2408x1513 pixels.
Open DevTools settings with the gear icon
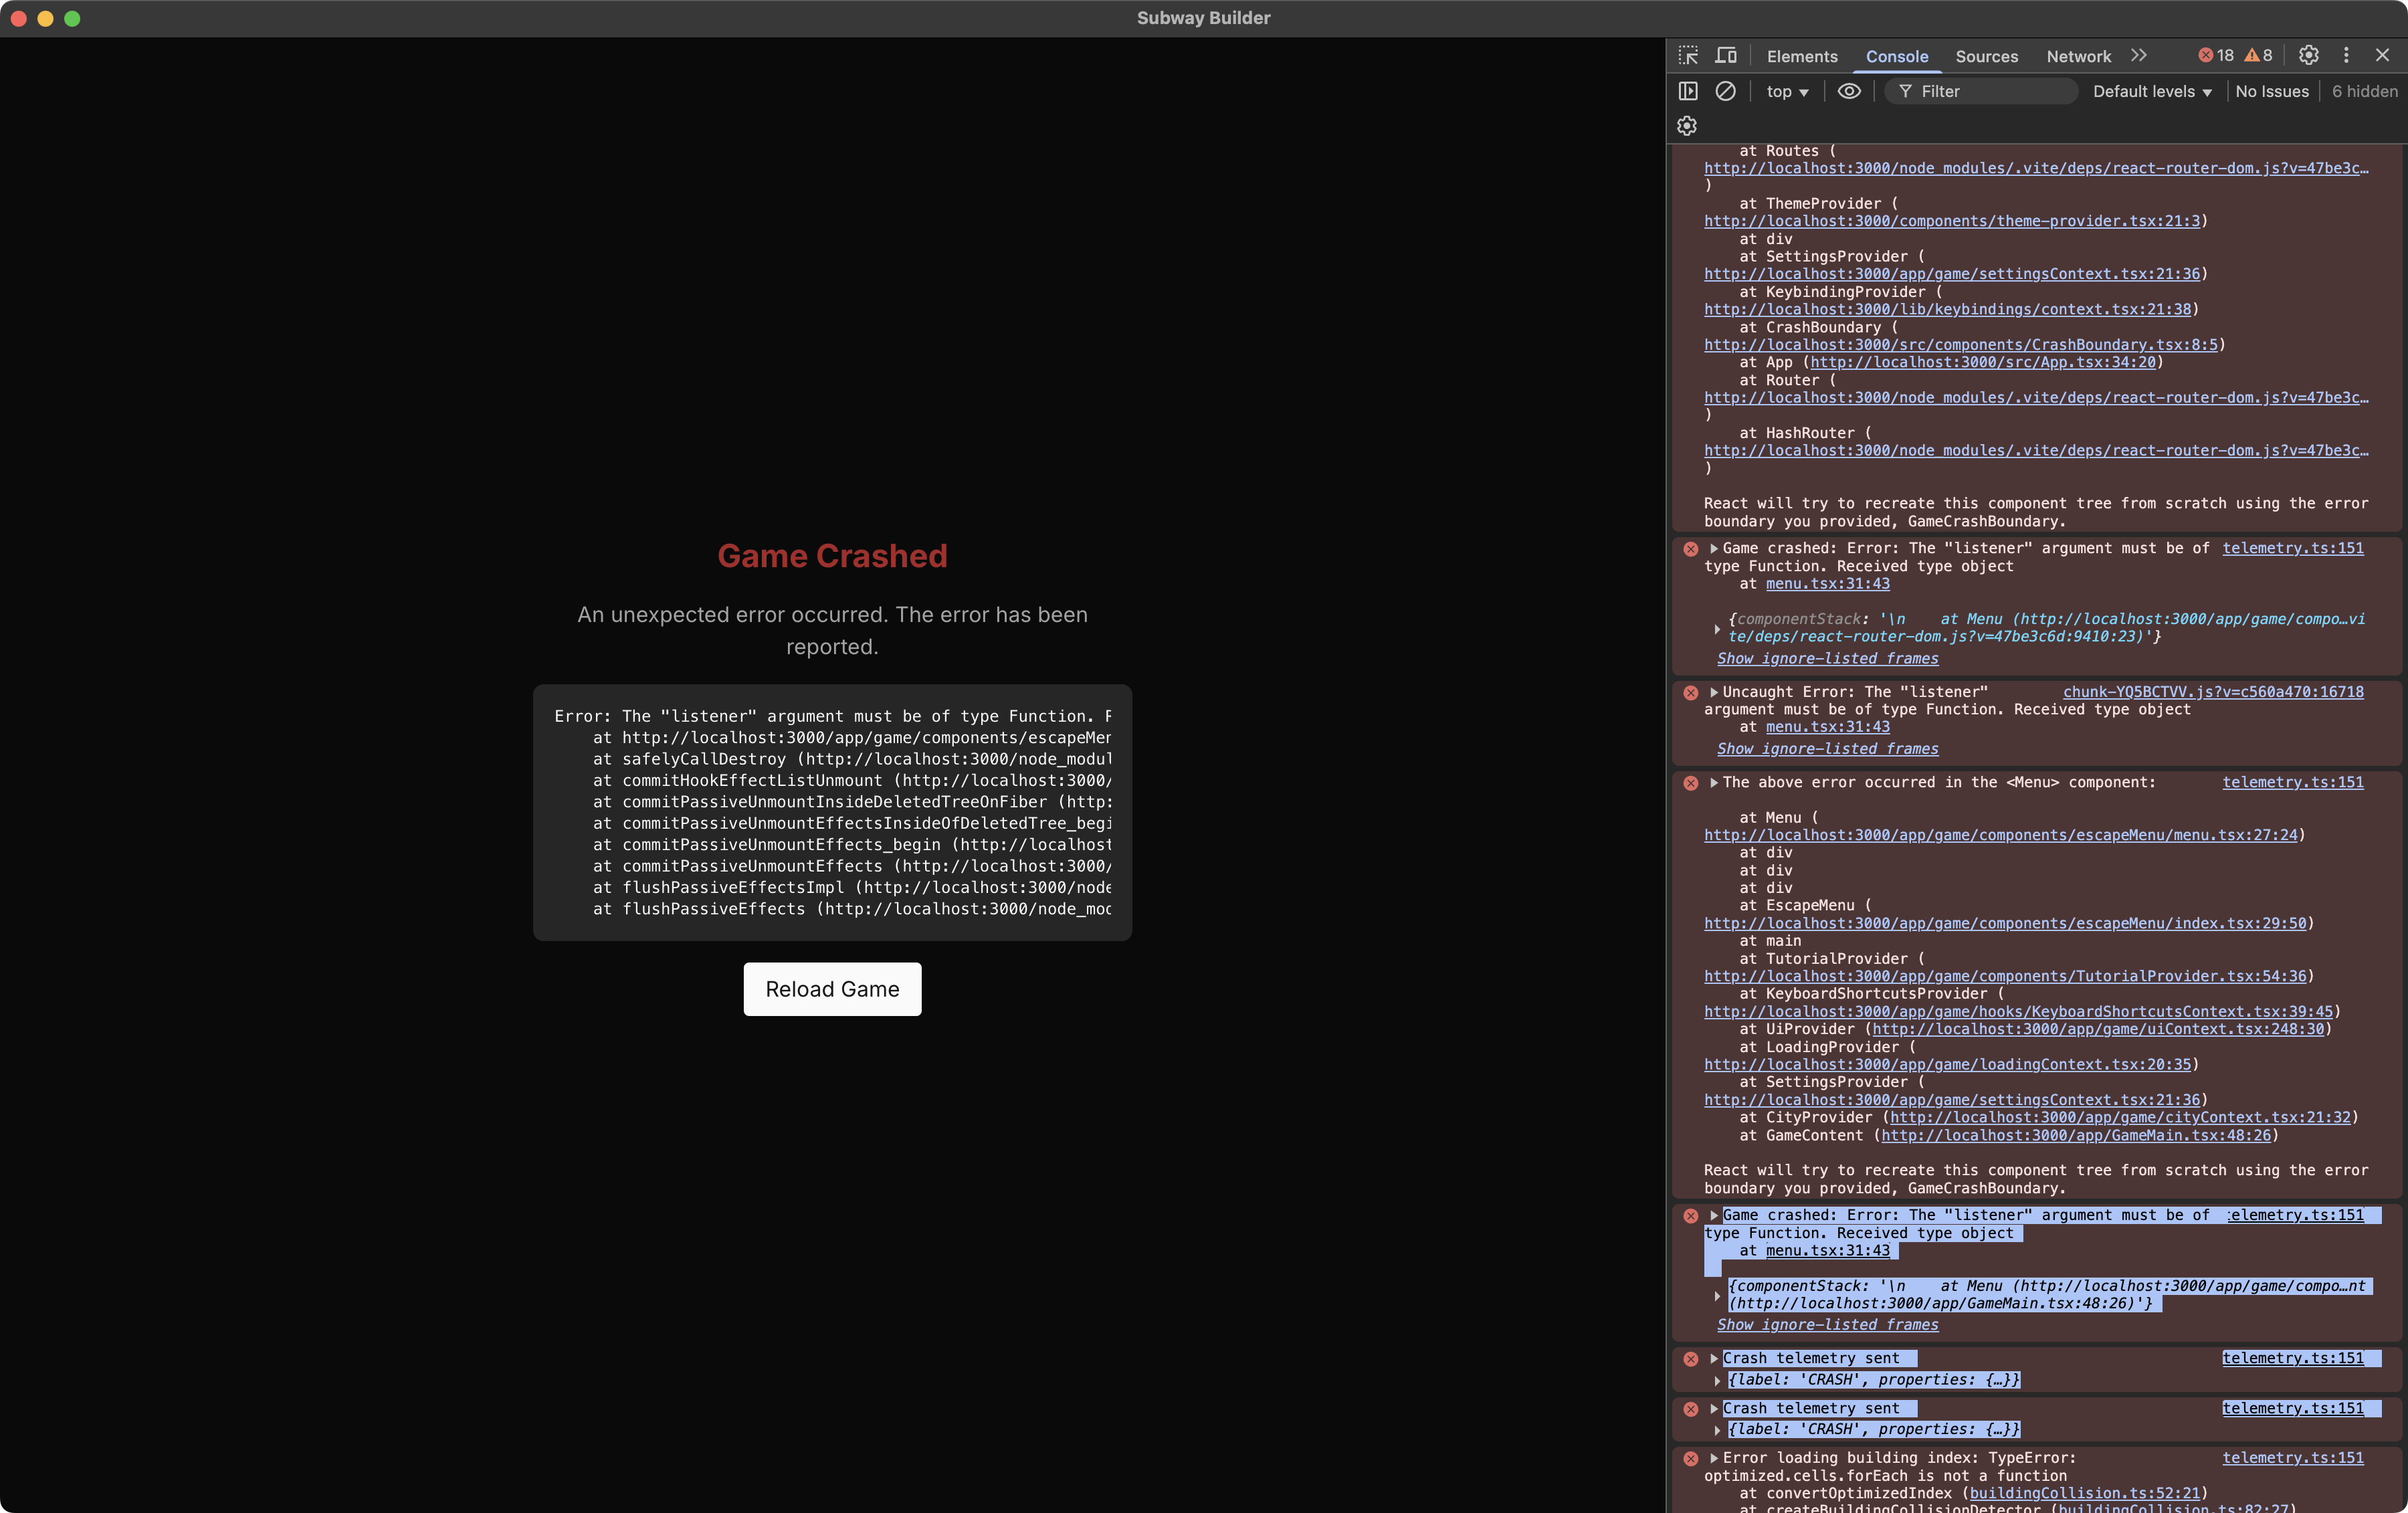(x=2309, y=56)
